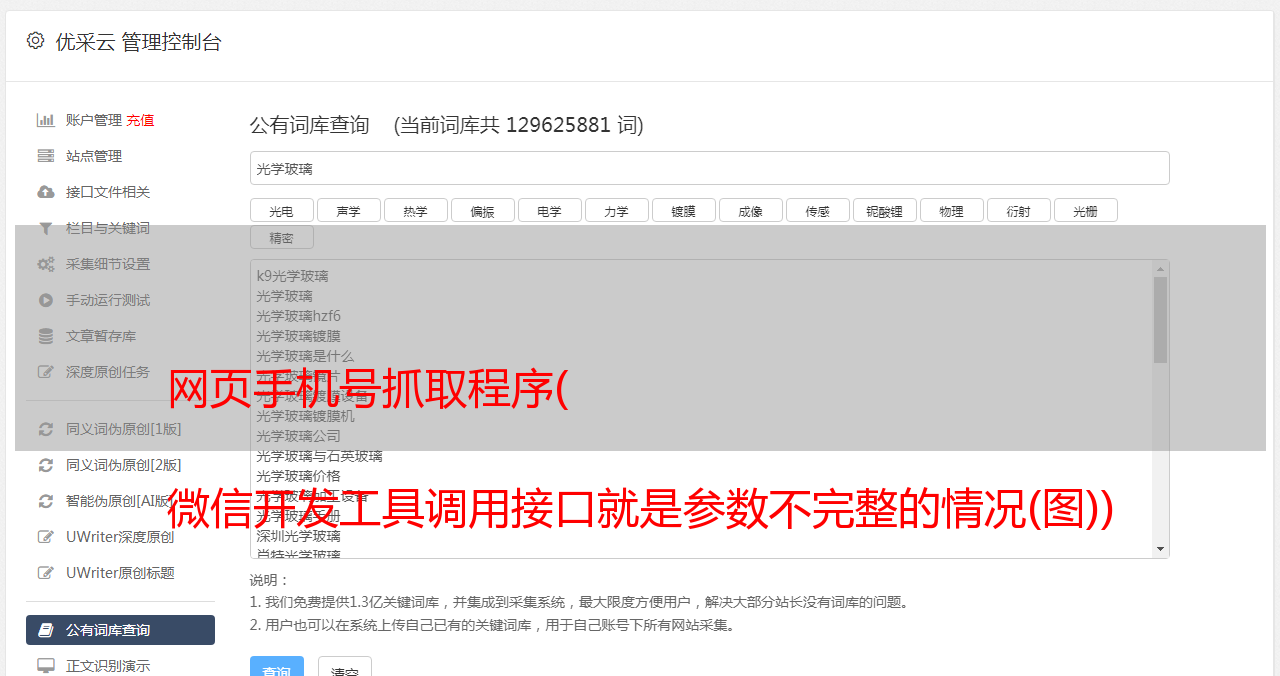Click the 站点管理 server icon
1280x676 pixels.
pyautogui.click(x=45, y=156)
